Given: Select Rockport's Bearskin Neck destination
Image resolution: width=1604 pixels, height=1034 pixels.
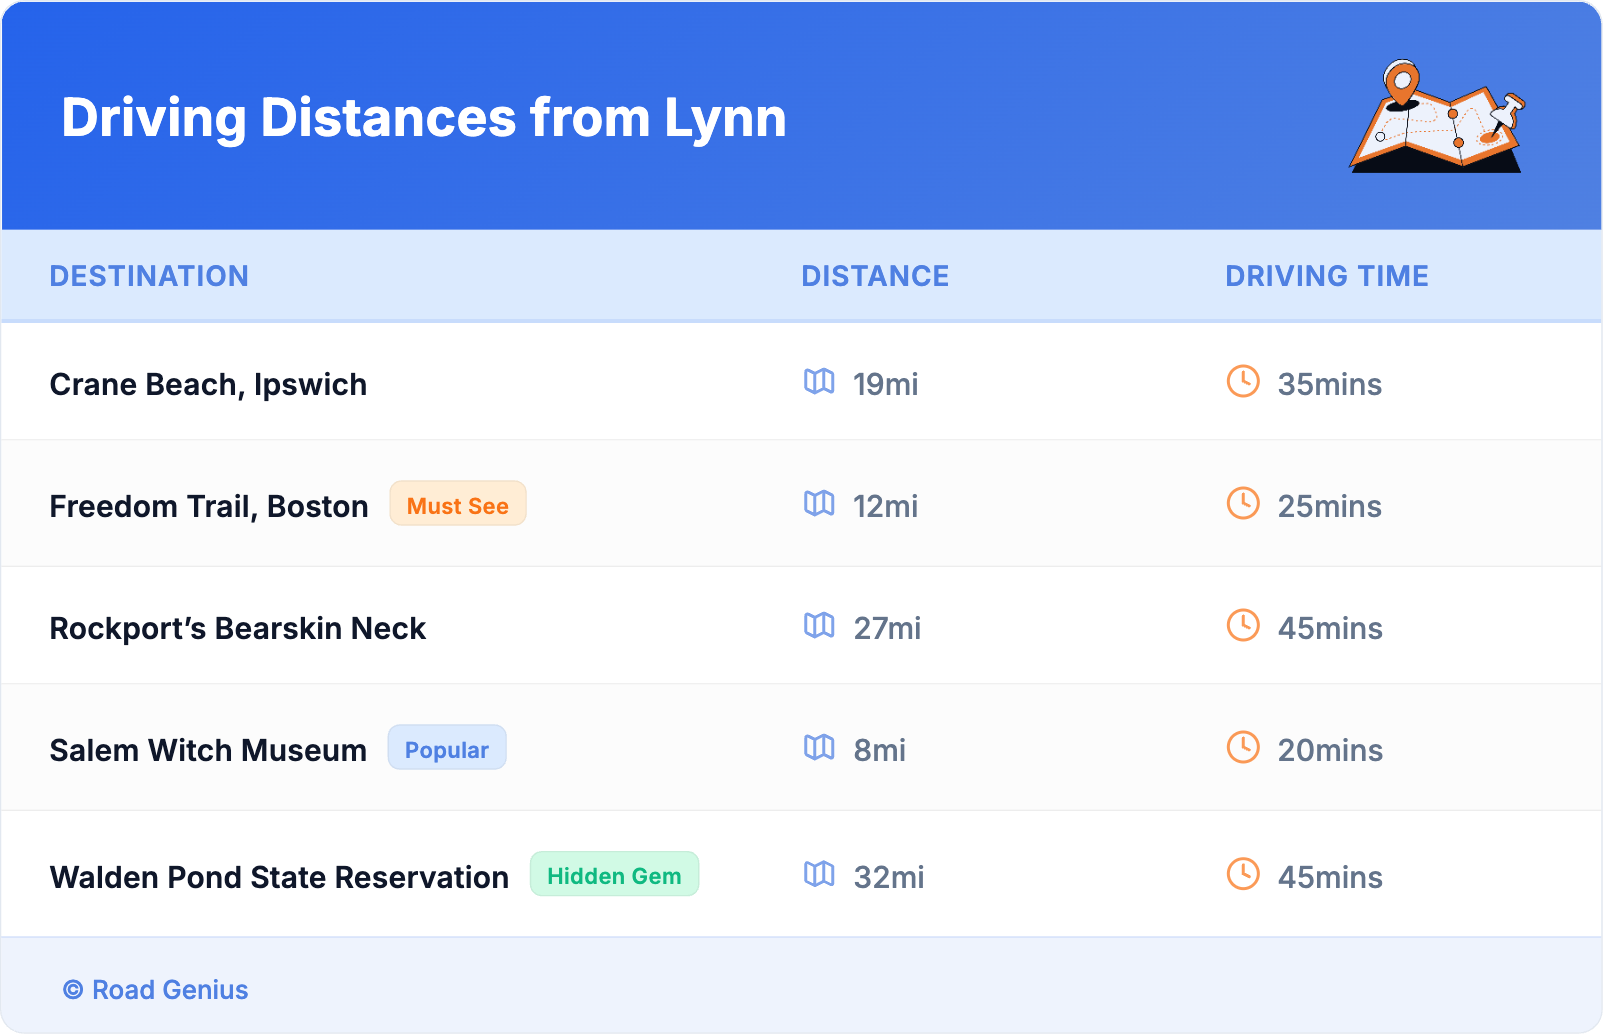Looking at the screenshot, I should [x=238, y=629].
